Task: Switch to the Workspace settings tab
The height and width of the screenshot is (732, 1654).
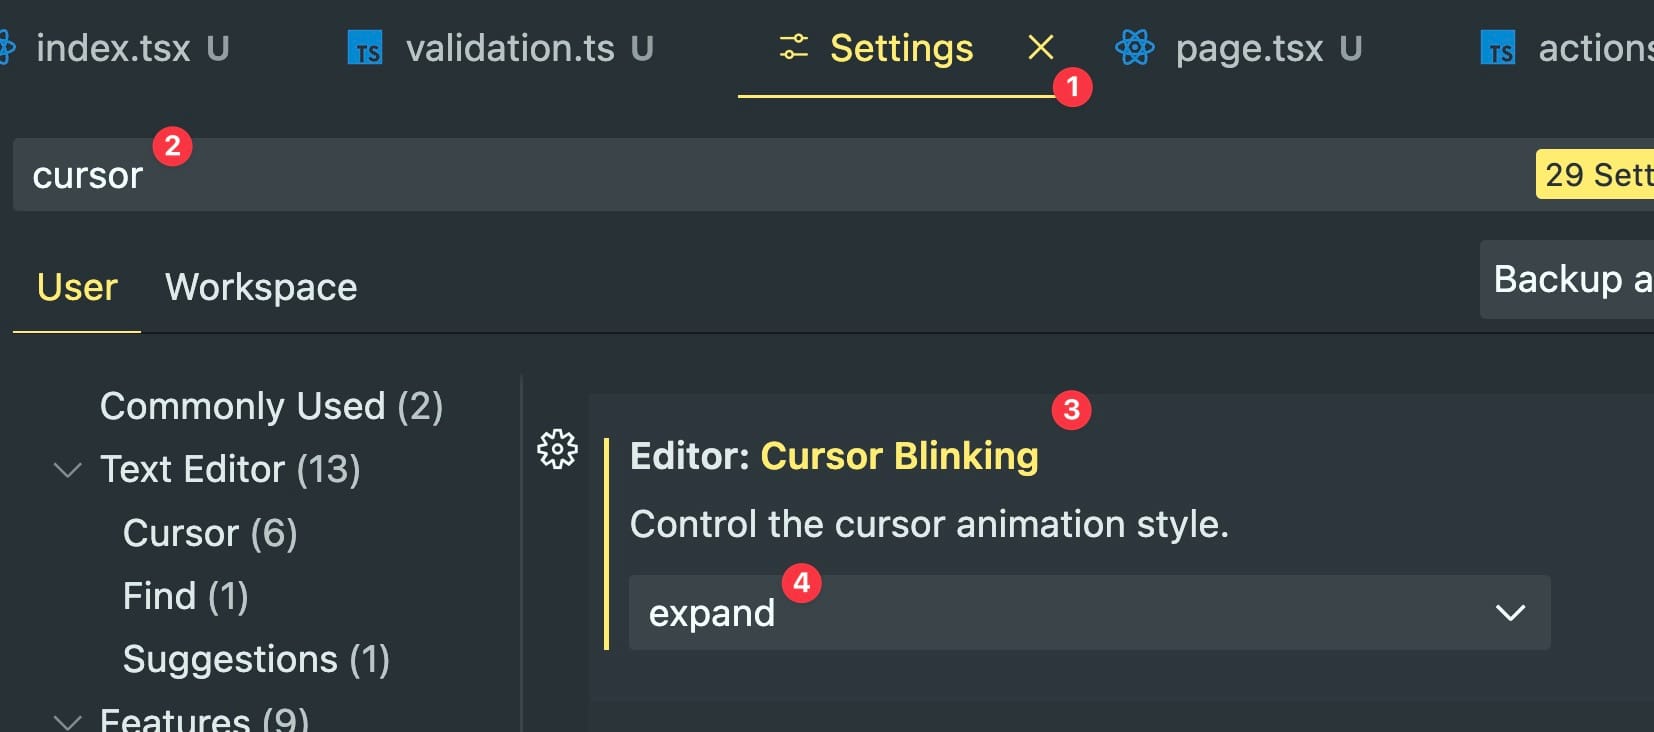Action: pyautogui.click(x=261, y=288)
